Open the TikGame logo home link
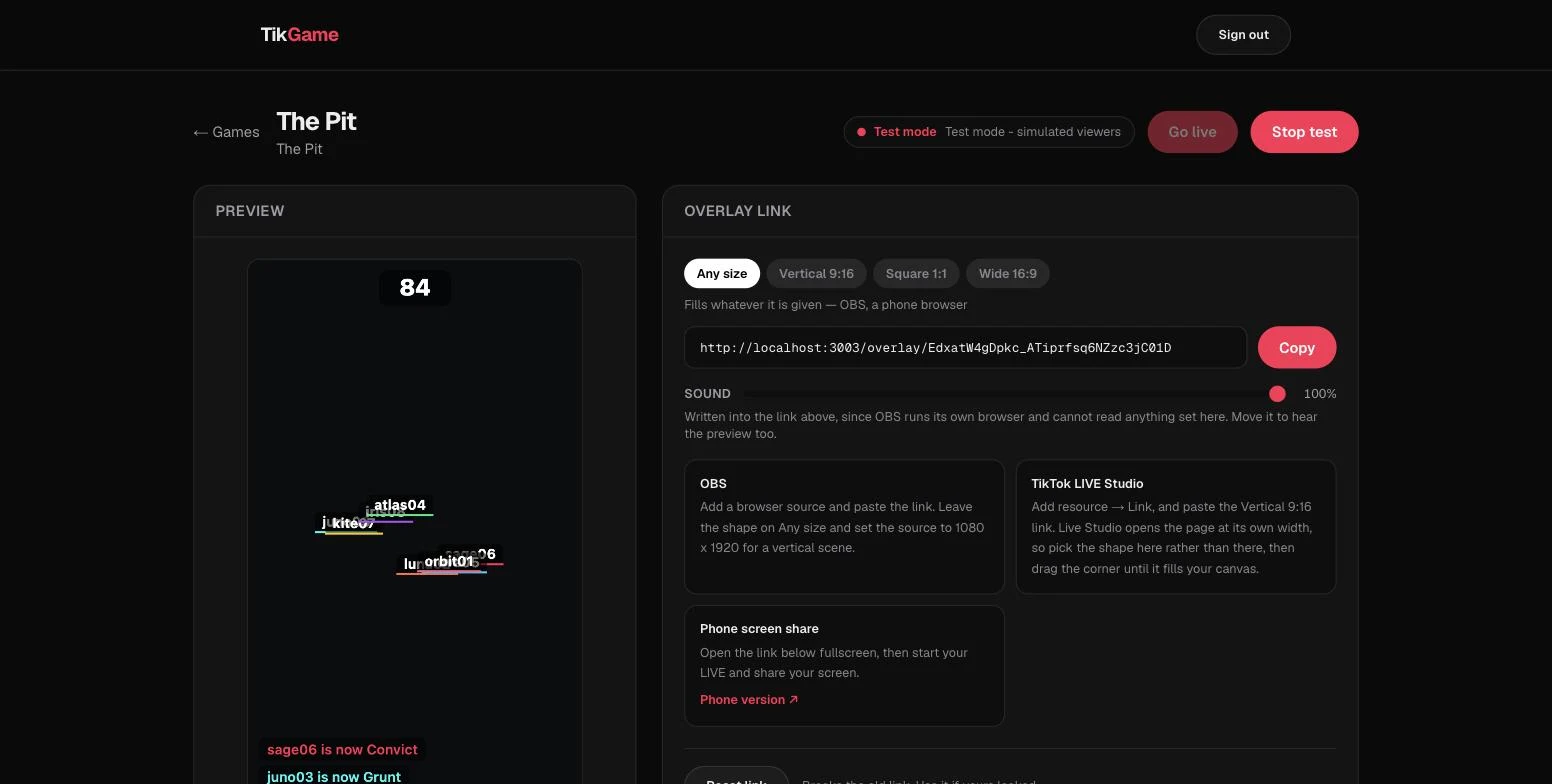Image resolution: width=1552 pixels, height=784 pixels. (x=299, y=35)
